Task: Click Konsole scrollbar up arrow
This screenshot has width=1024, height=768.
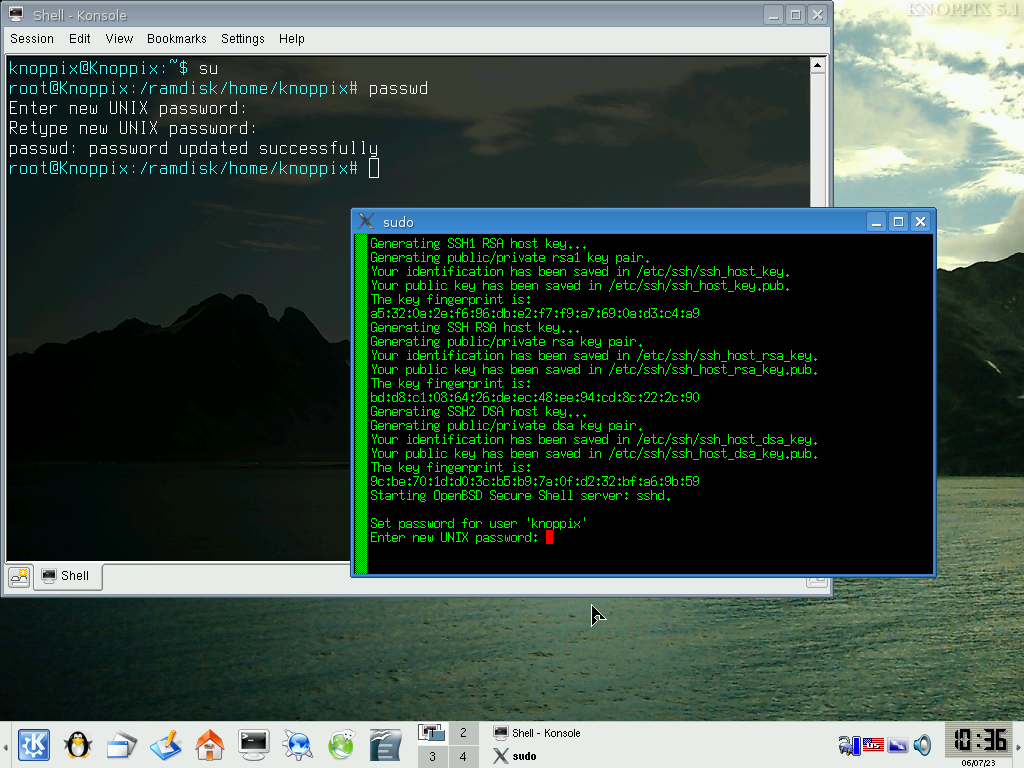Action: (x=818, y=65)
